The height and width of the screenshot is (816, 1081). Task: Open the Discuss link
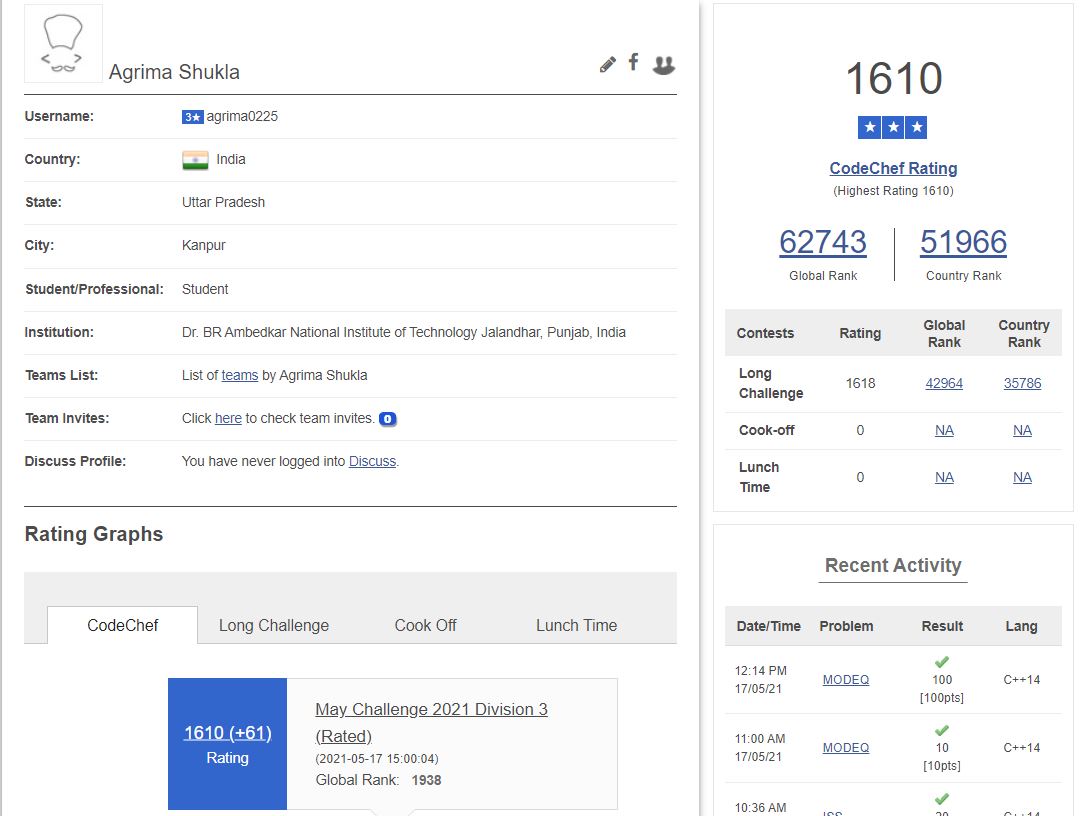372,462
